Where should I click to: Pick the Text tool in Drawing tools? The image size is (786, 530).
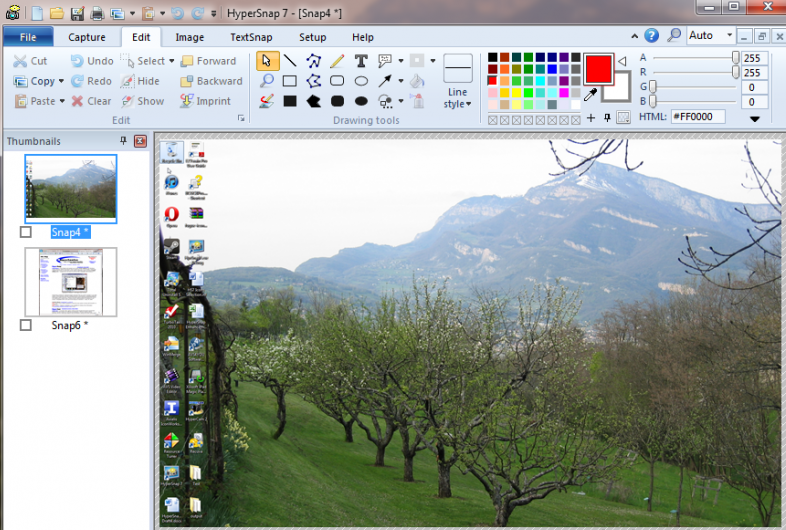click(361, 61)
